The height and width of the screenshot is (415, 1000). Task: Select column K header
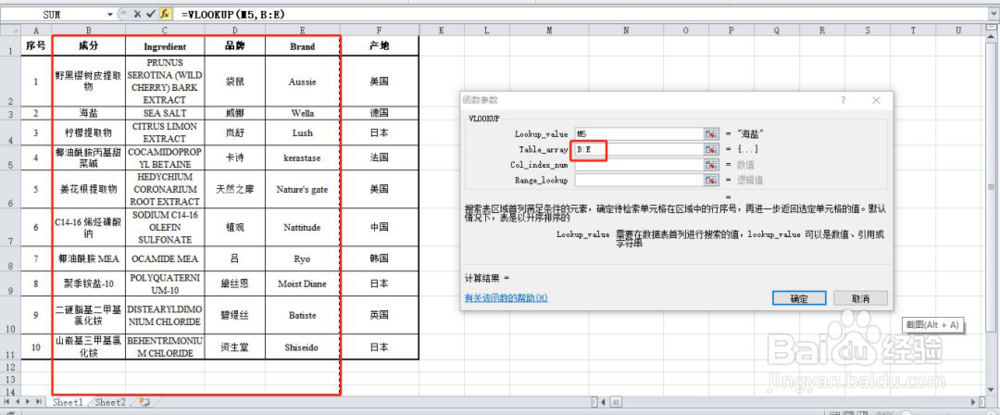click(441, 30)
